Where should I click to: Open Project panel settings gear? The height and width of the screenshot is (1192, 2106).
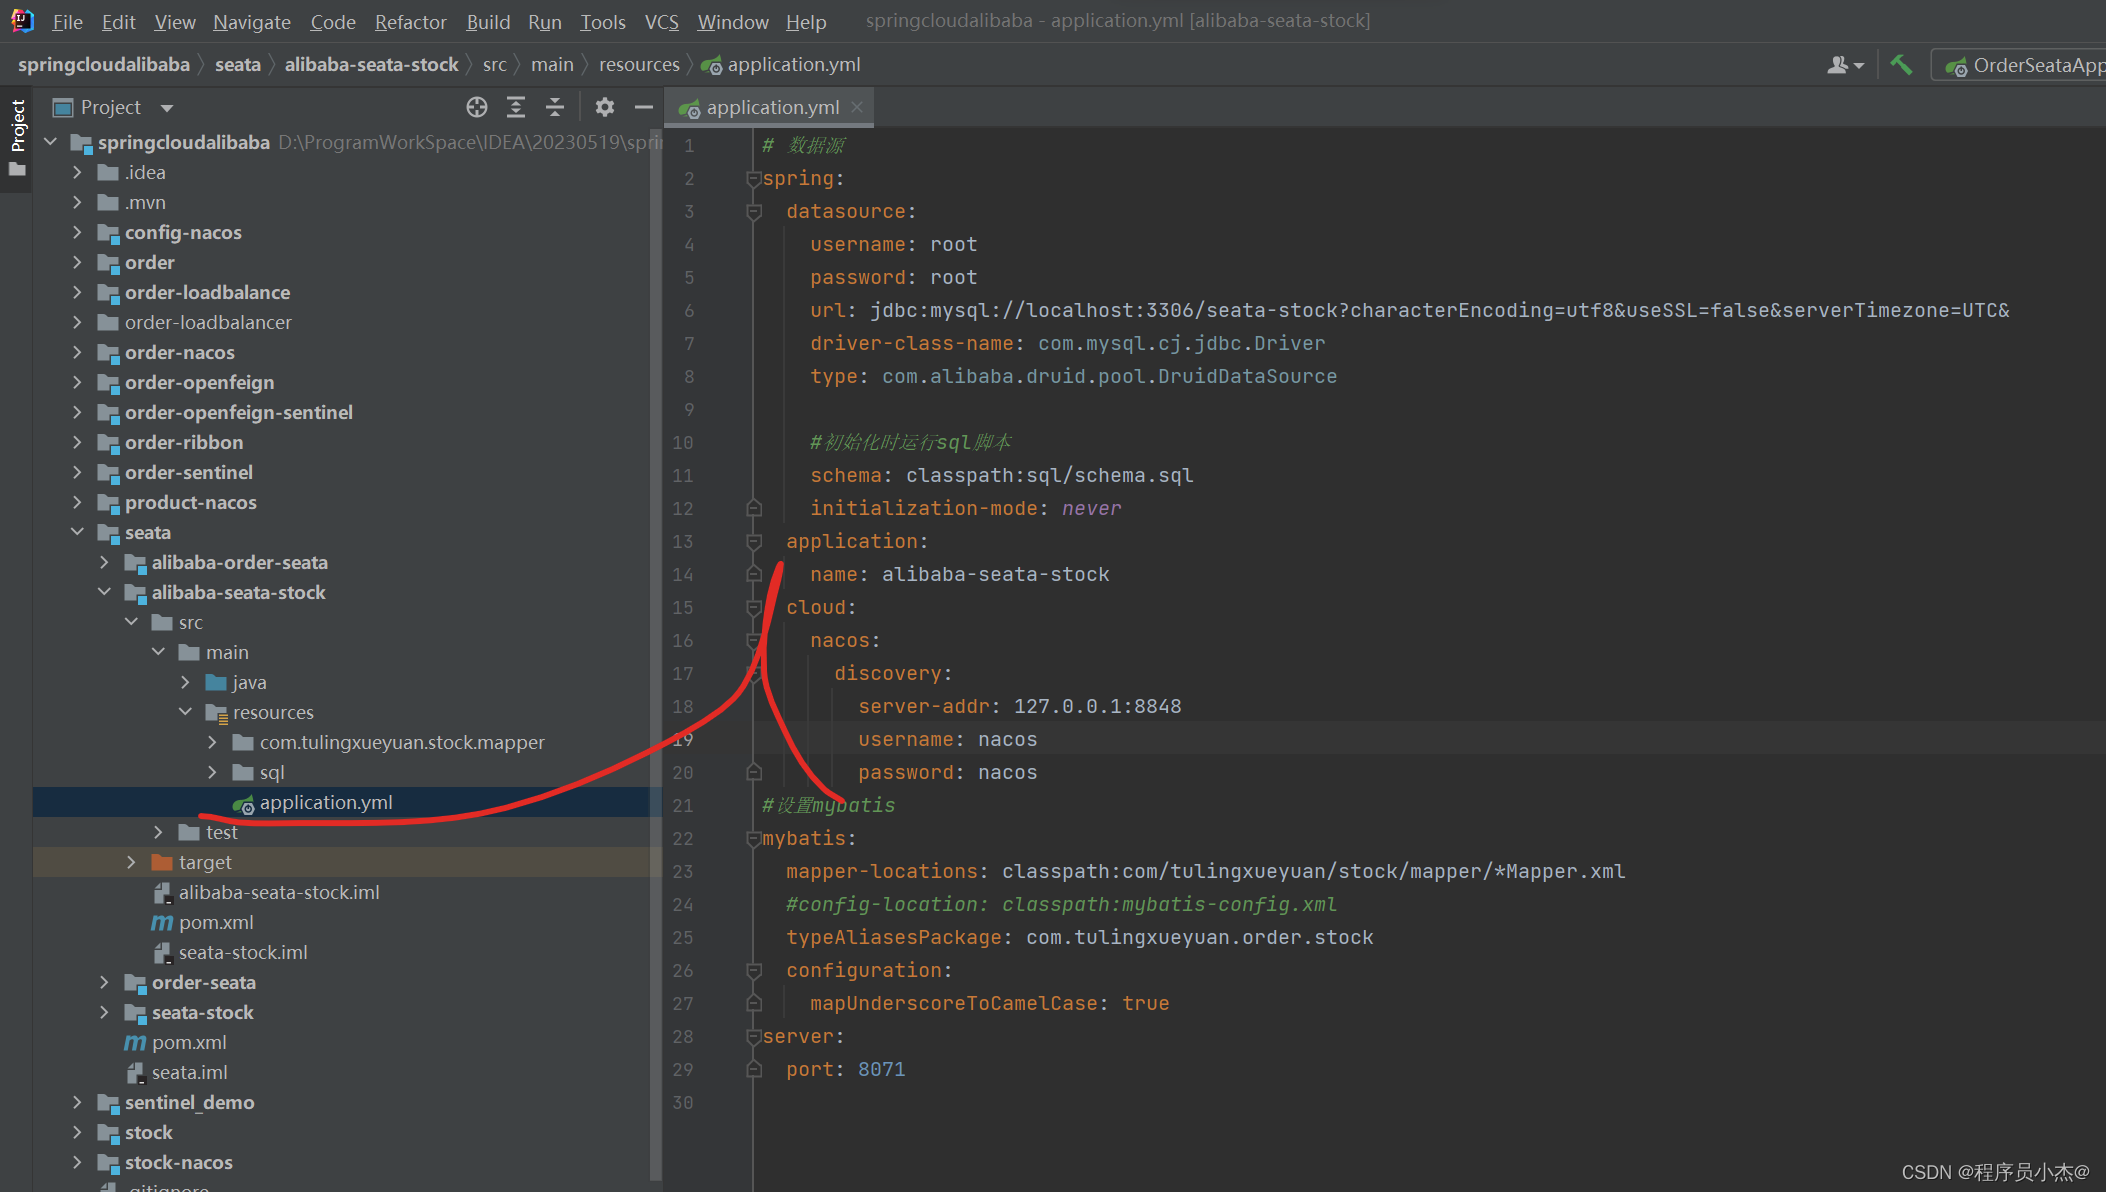605,107
